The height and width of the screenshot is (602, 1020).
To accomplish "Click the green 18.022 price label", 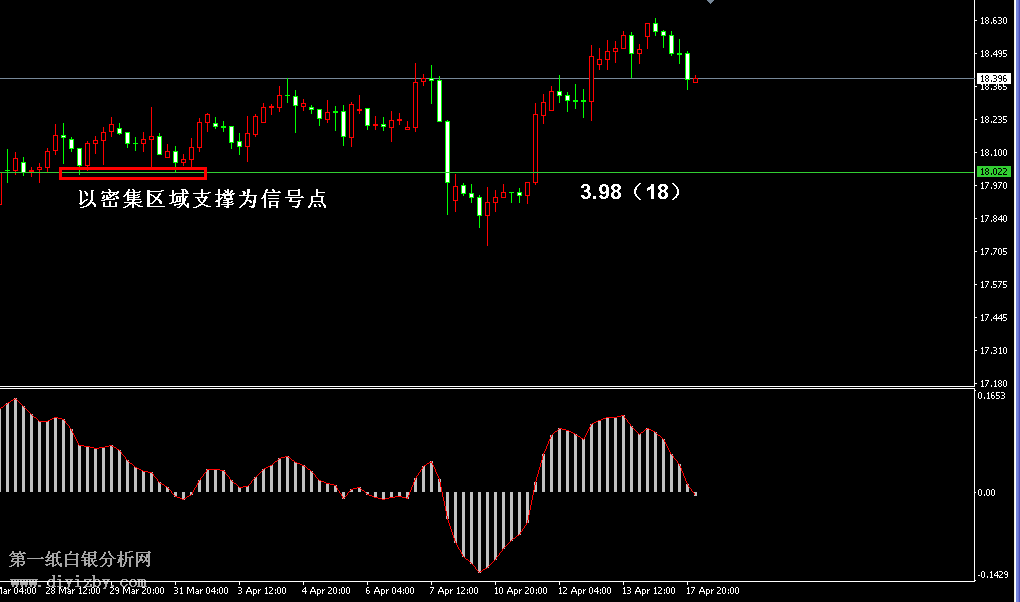I will click(x=992, y=172).
